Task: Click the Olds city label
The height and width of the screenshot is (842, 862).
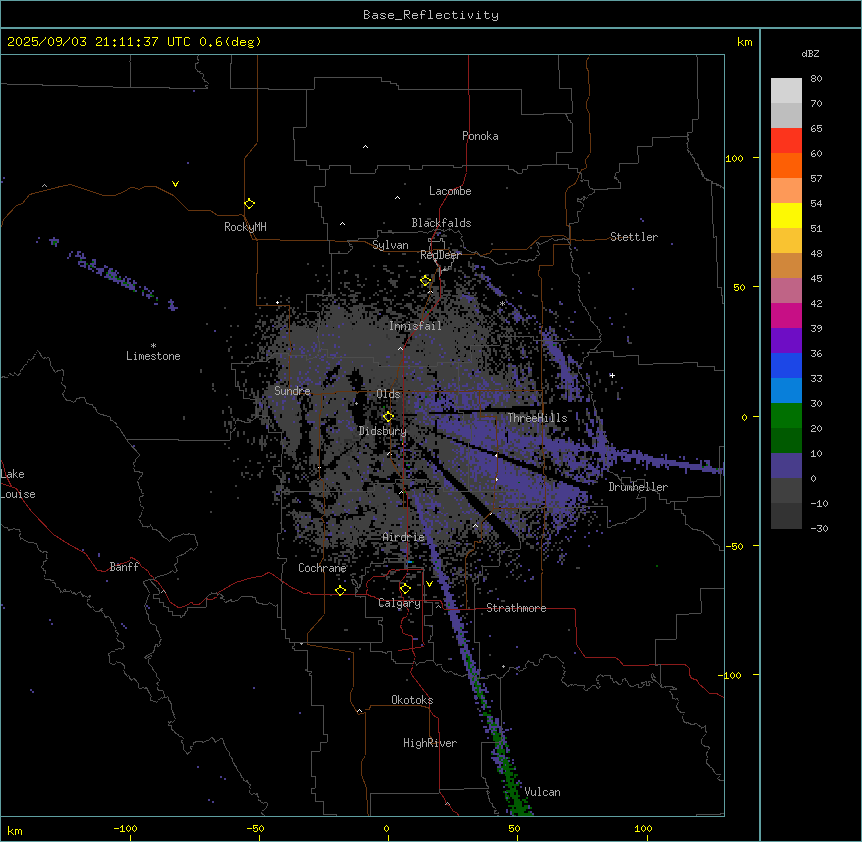Action: tap(388, 394)
